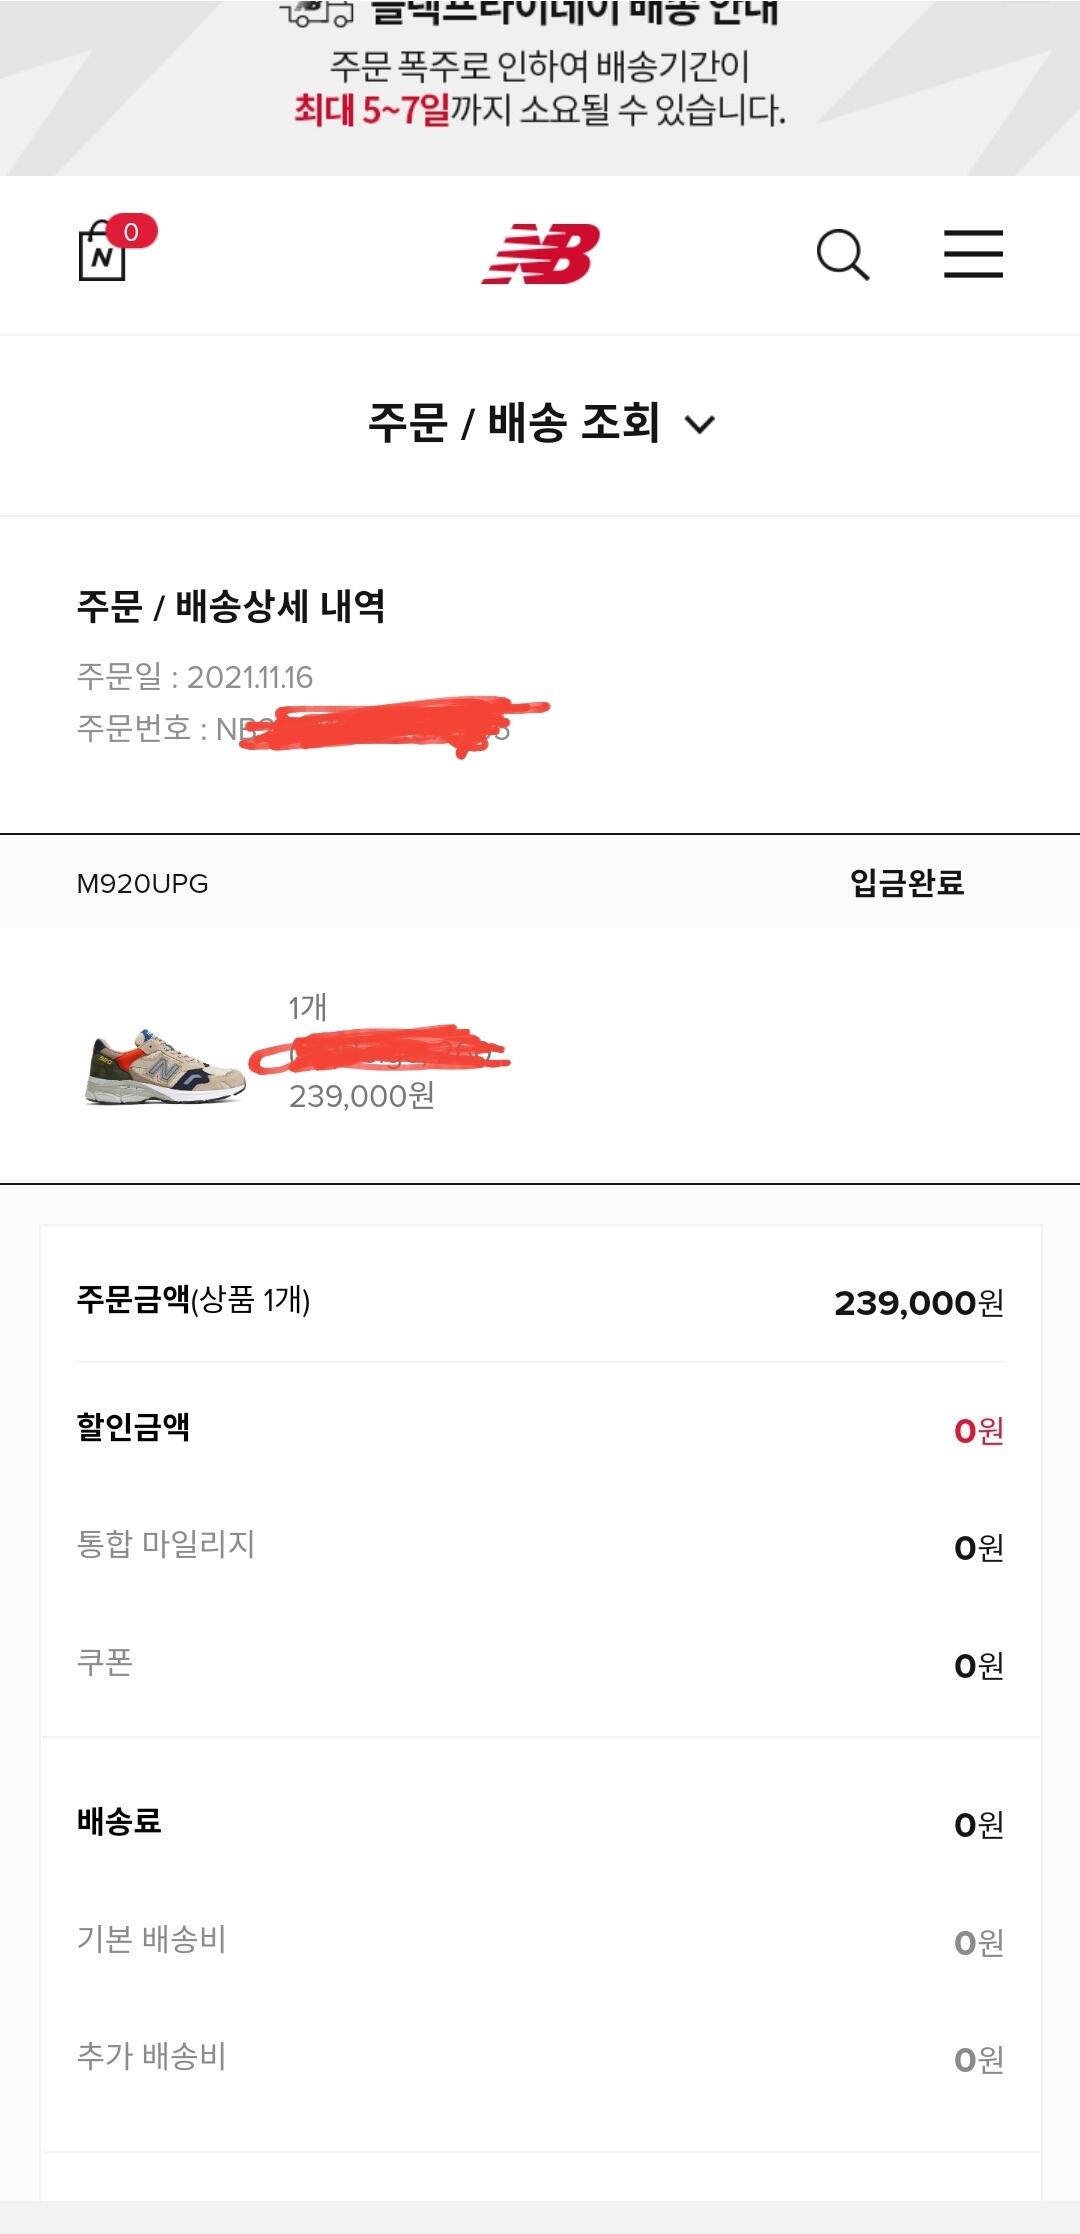Click the 입금완료 order status

coord(906,883)
